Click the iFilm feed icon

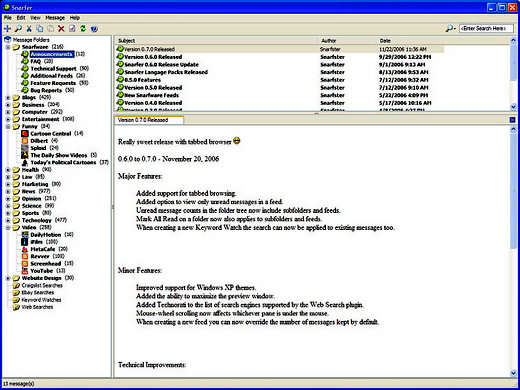point(25,242)
